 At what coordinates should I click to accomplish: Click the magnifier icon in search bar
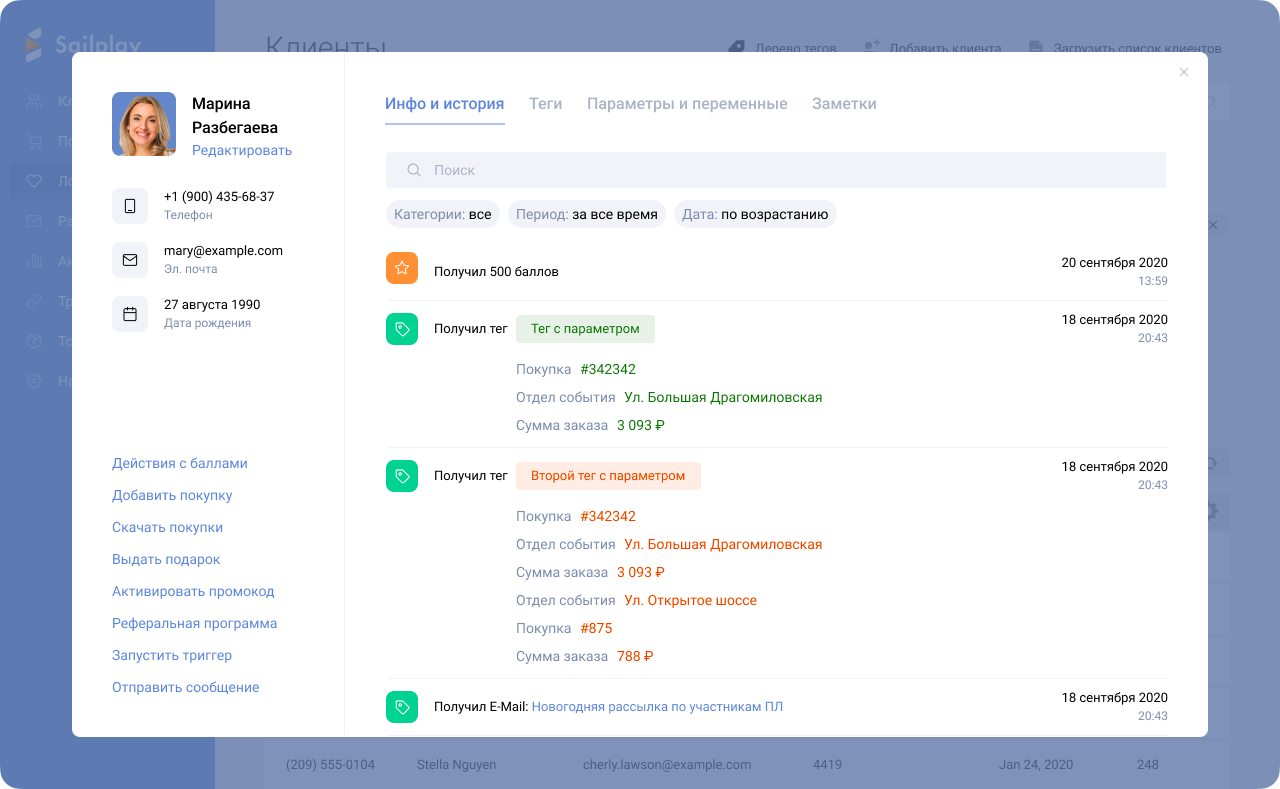(414, 171)
